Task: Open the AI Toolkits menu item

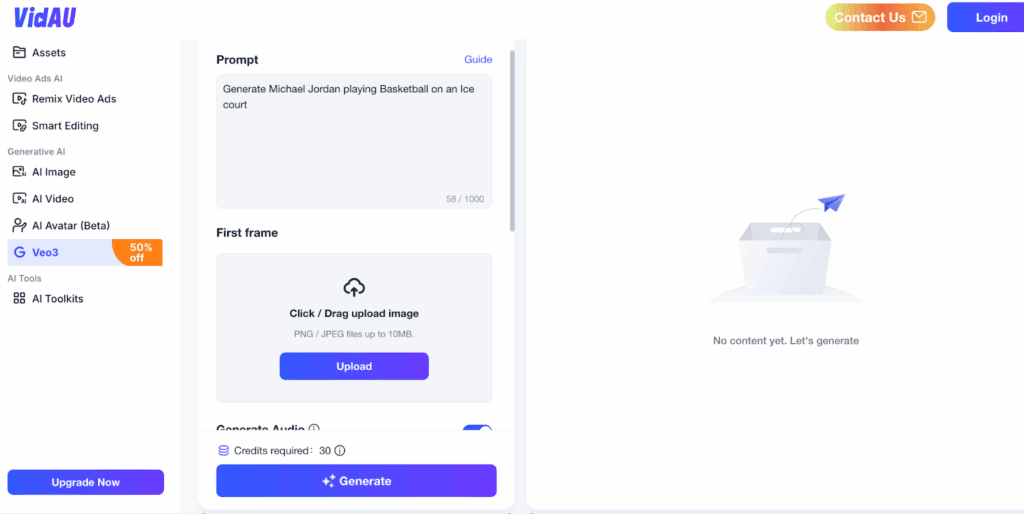Action: (57, 298)
